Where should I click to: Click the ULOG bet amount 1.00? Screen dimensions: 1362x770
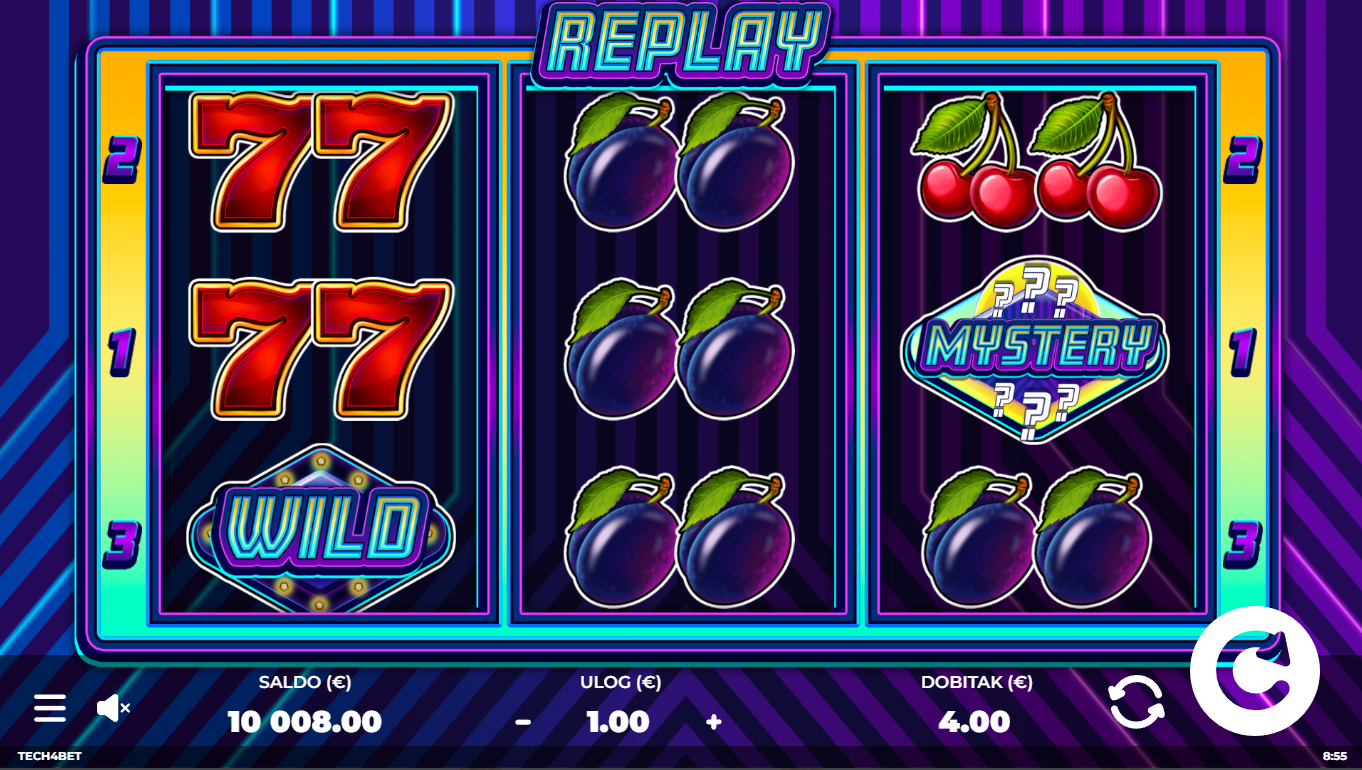pos(618,722)
